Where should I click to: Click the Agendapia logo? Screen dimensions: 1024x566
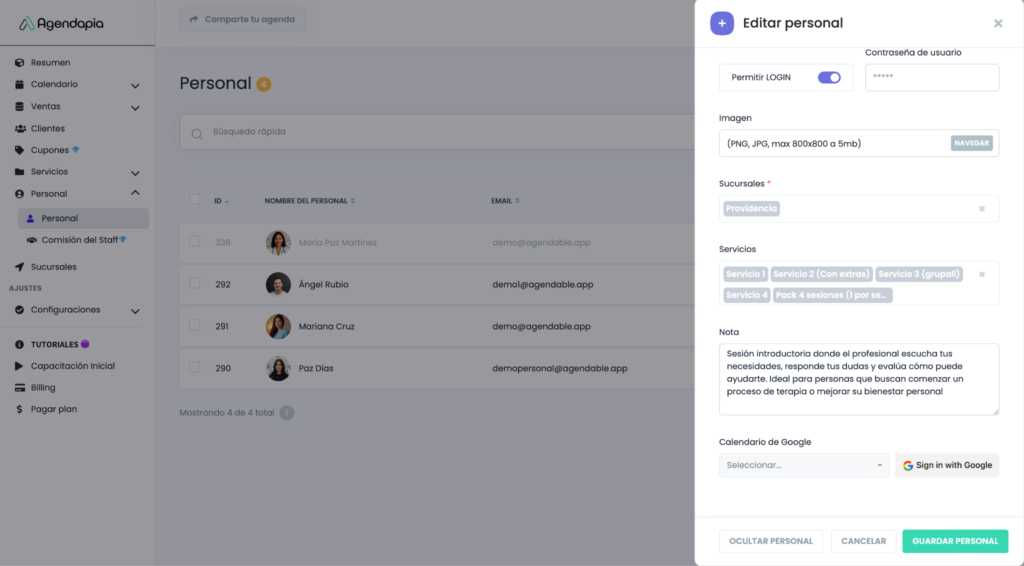point(62,23)
